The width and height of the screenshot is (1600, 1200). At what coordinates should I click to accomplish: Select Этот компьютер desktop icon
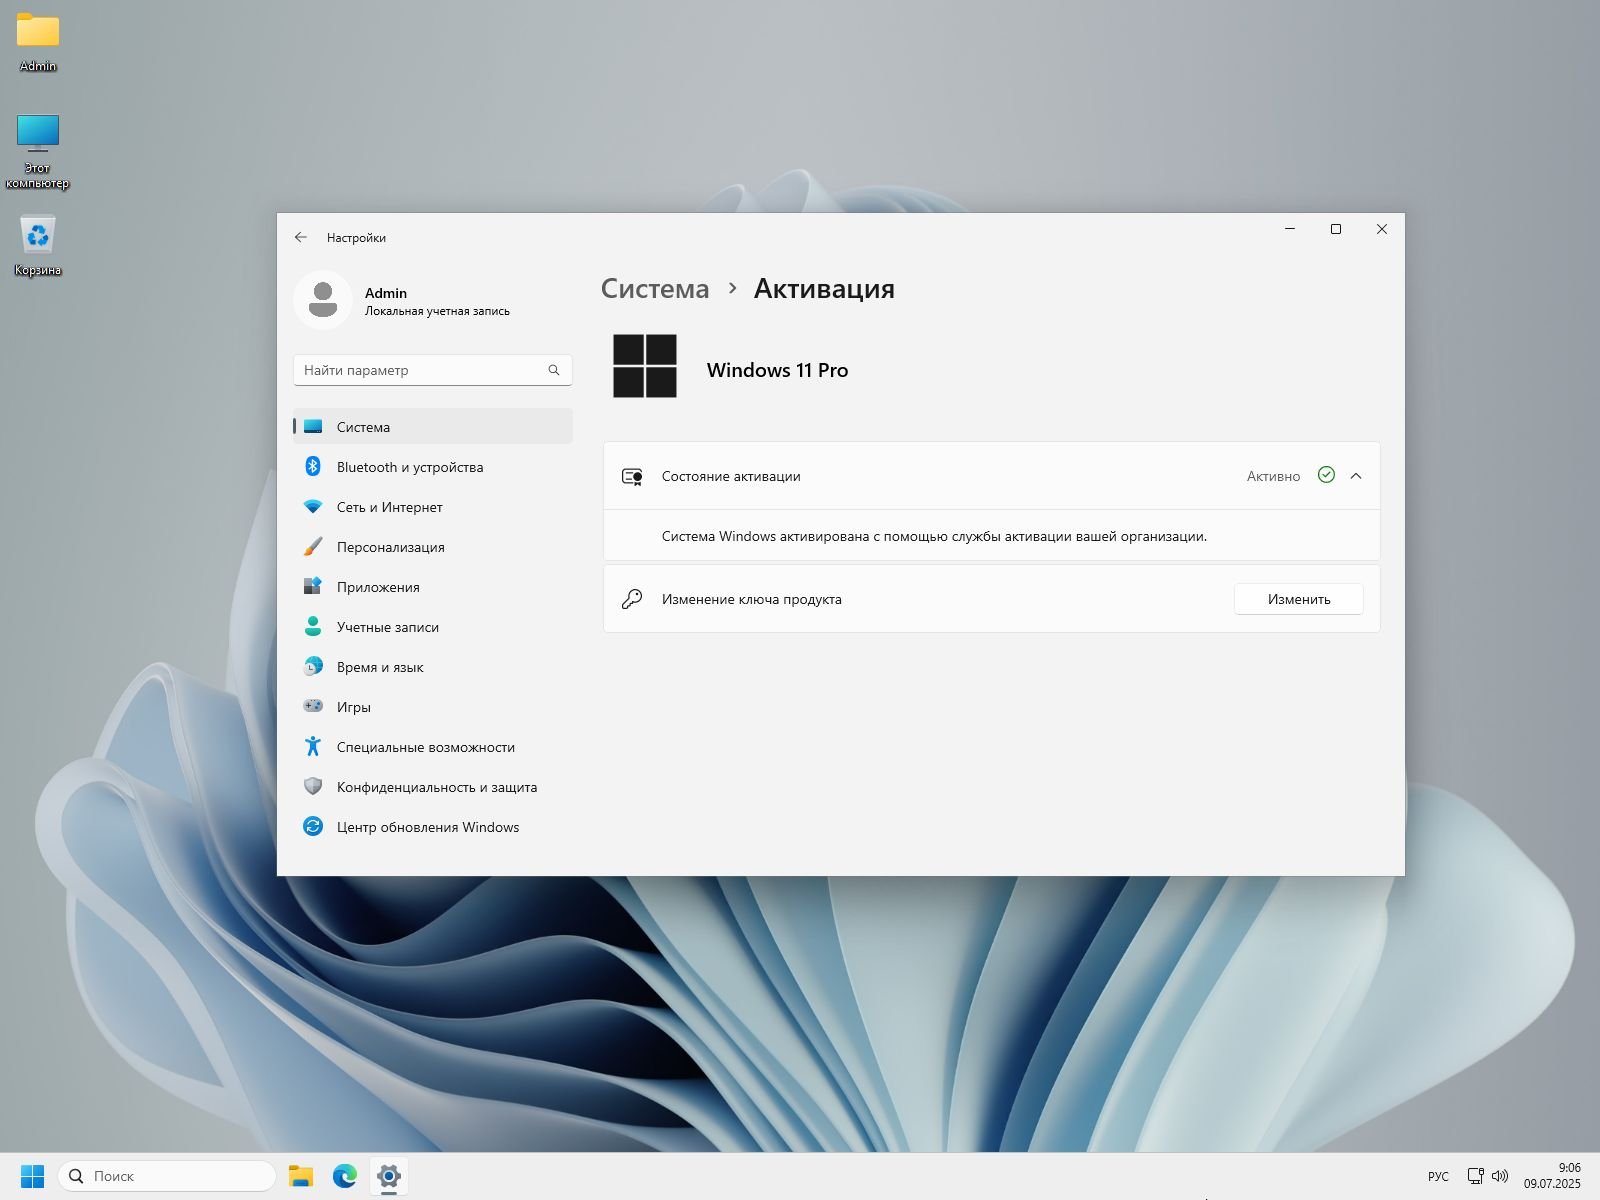pyautogui.click(x=38, y=151)
